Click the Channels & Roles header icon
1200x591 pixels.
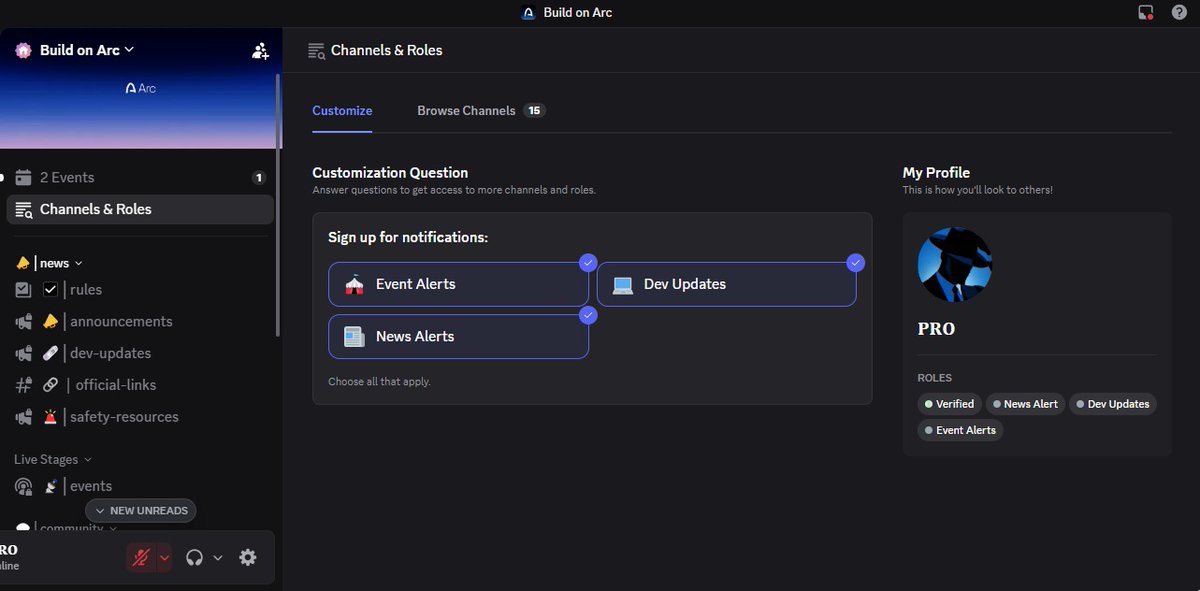pyautogui.click(x=316, y=50)
